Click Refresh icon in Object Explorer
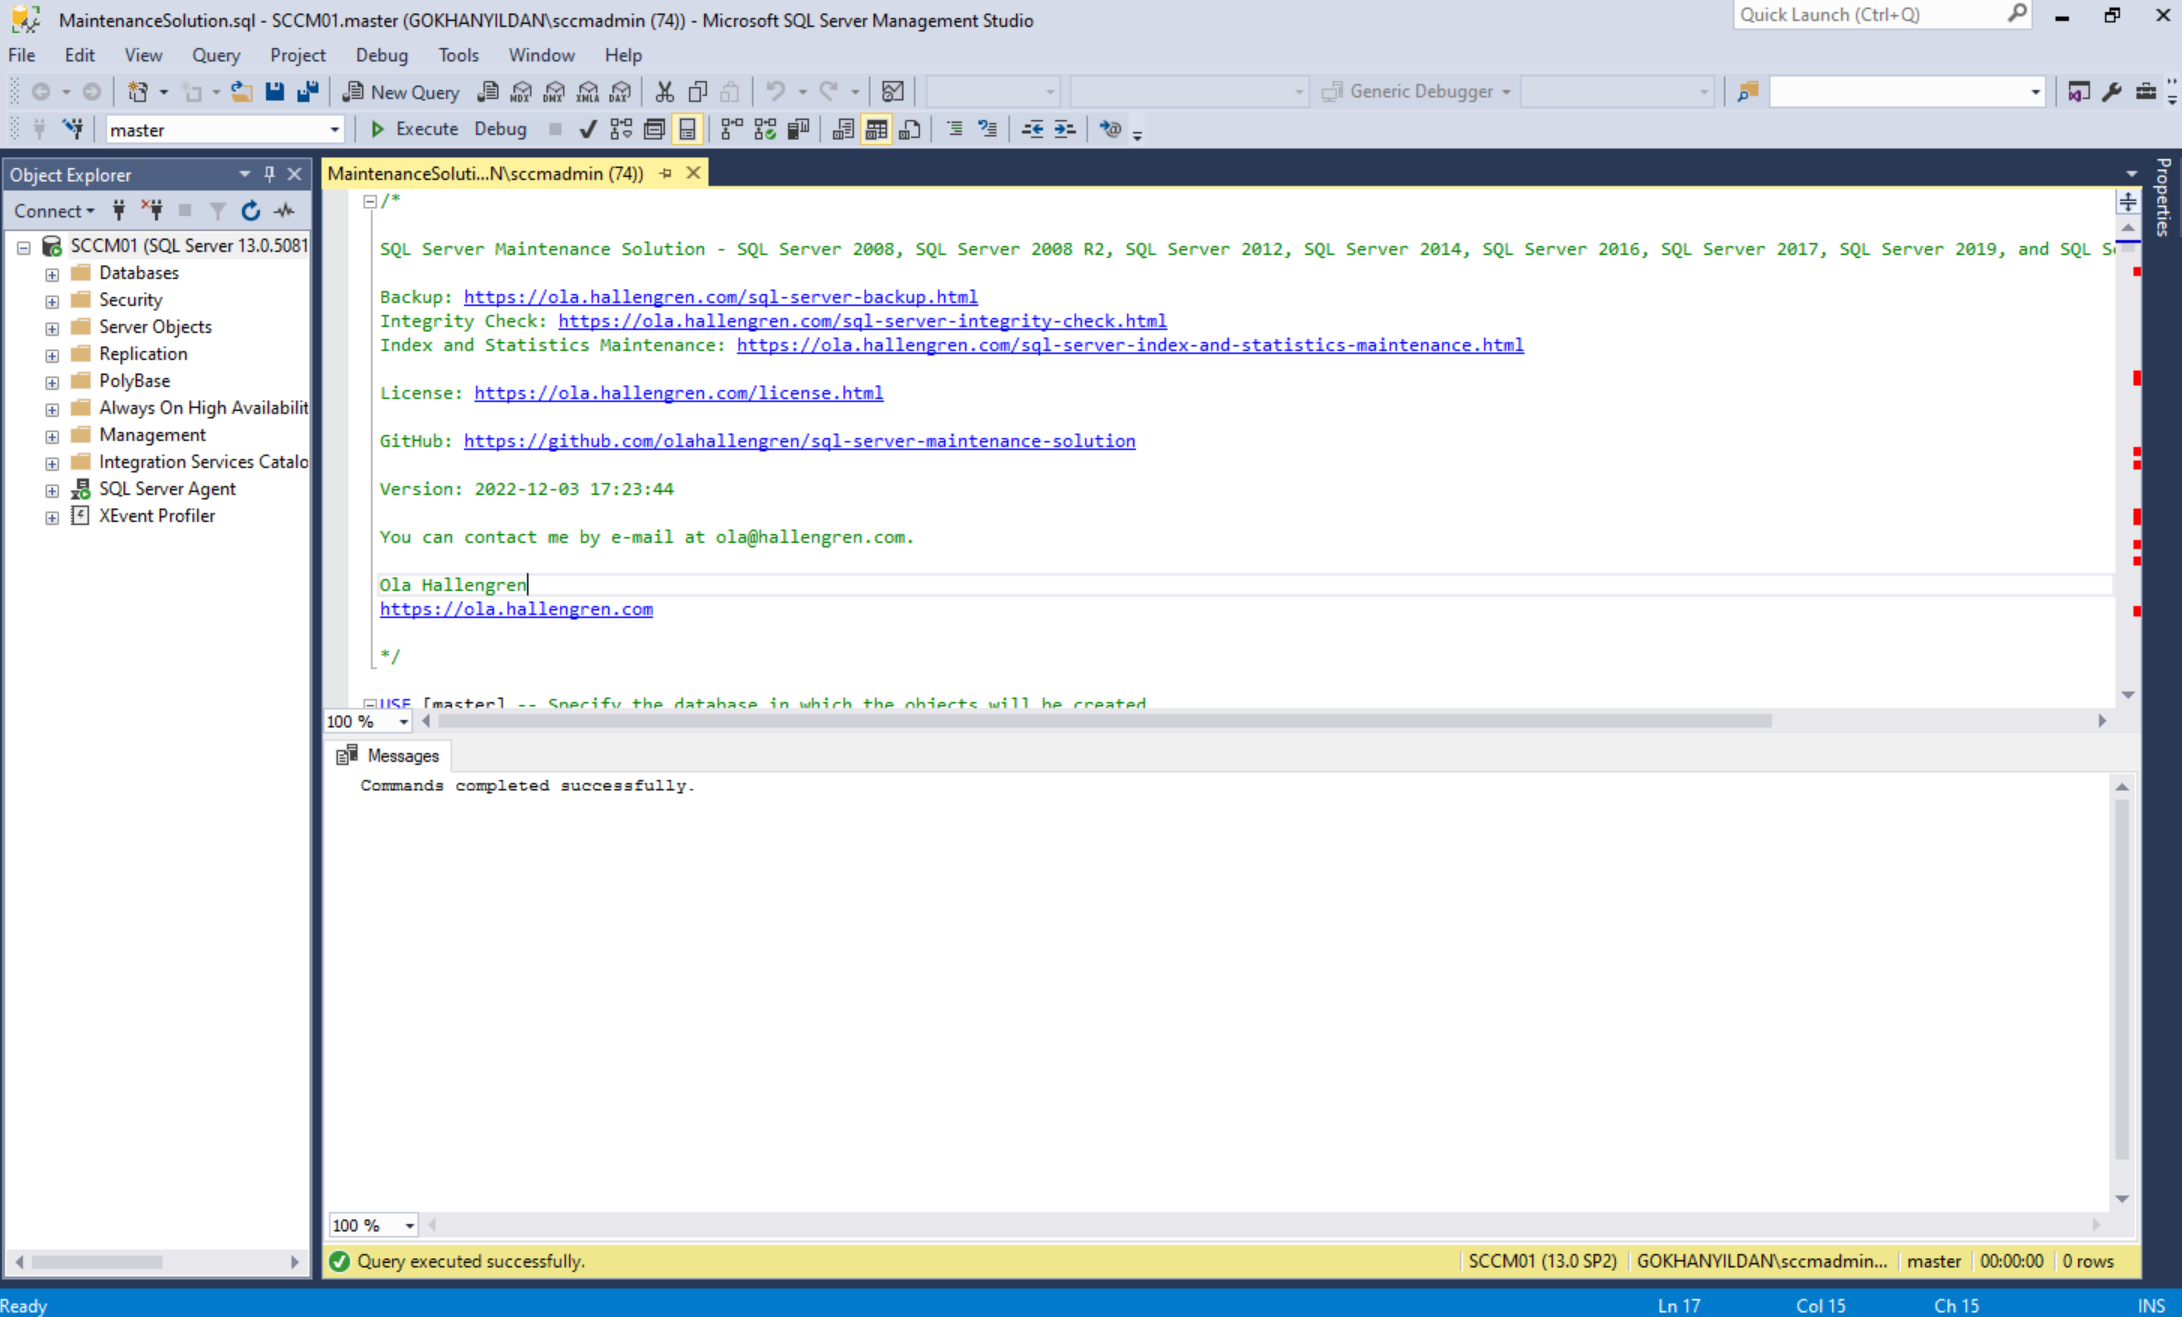2182x1317 pixels. tap(251, 210)
